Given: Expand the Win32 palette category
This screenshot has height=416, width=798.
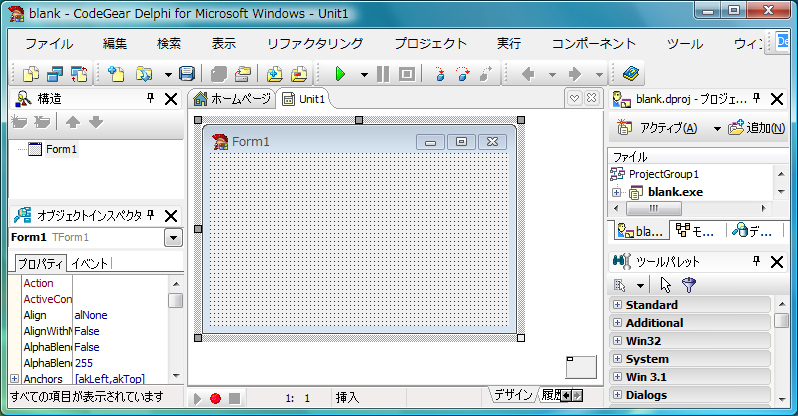Looking at the screenshot, I should pos(617,340).
